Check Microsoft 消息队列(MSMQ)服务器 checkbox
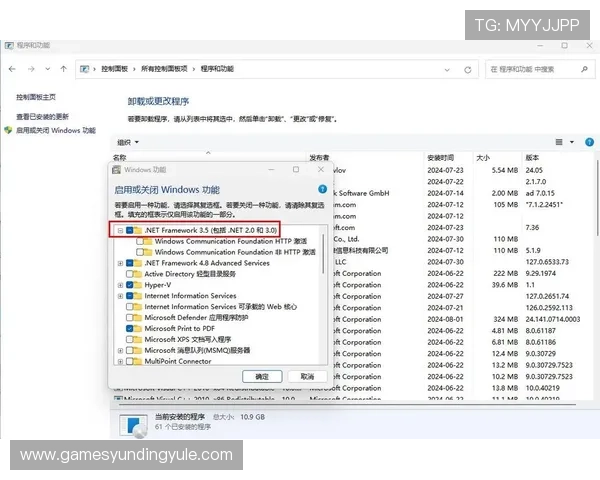This screenshot has height=480, width=600. (x=130, y=351)
